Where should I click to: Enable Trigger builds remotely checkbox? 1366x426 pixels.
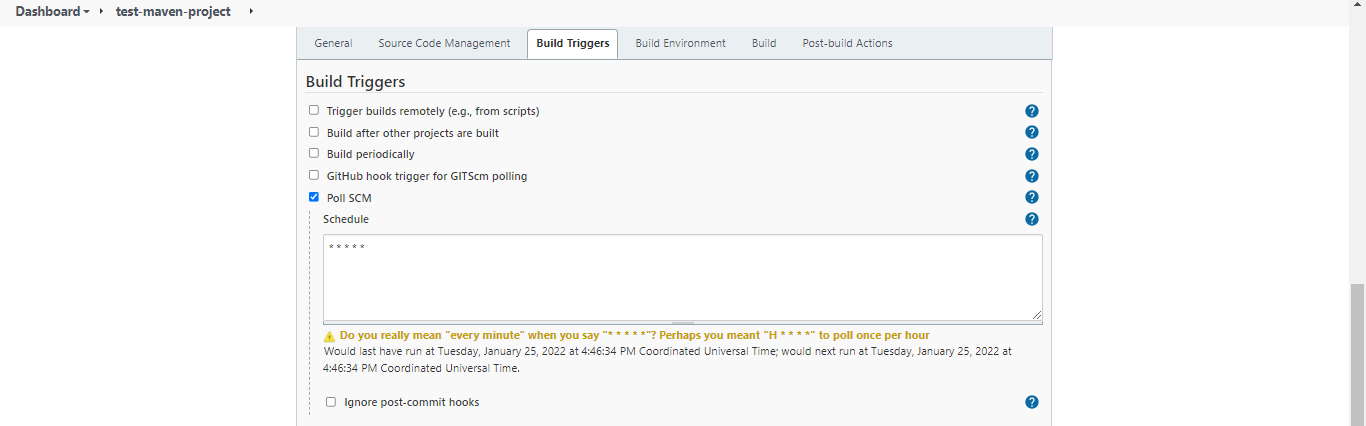[314, 110]
